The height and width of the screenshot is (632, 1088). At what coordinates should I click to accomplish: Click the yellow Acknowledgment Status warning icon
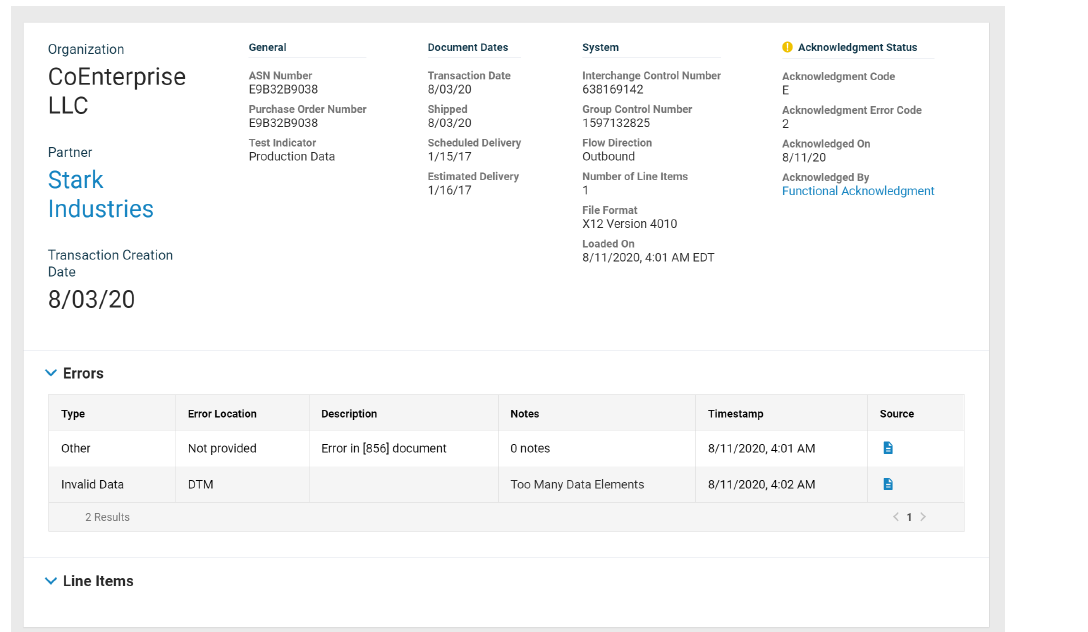click(787, 47)
